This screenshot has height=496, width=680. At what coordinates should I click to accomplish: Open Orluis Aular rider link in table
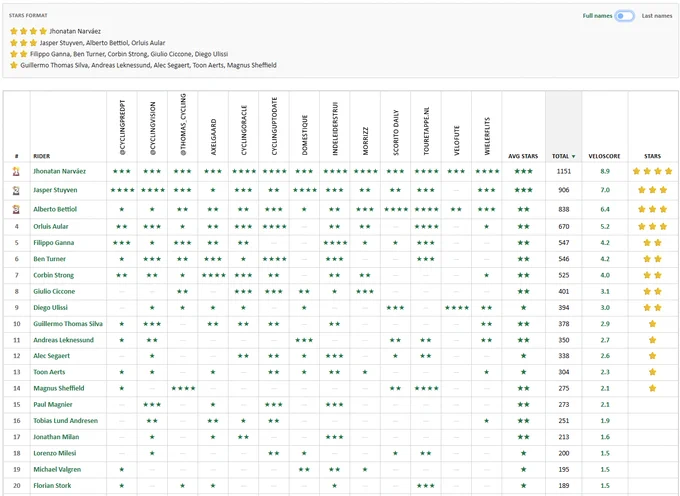51,226
